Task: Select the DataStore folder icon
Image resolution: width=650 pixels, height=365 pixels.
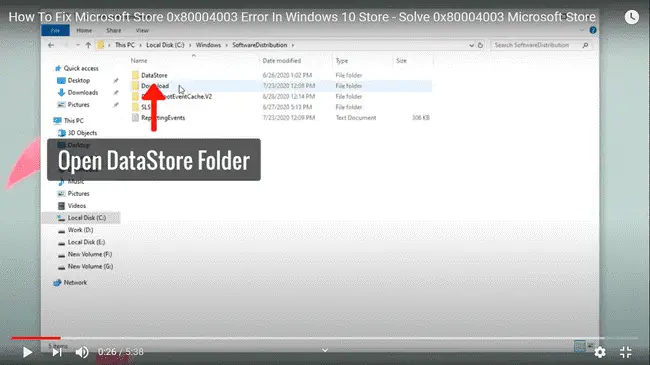Action: pos(135,75)
